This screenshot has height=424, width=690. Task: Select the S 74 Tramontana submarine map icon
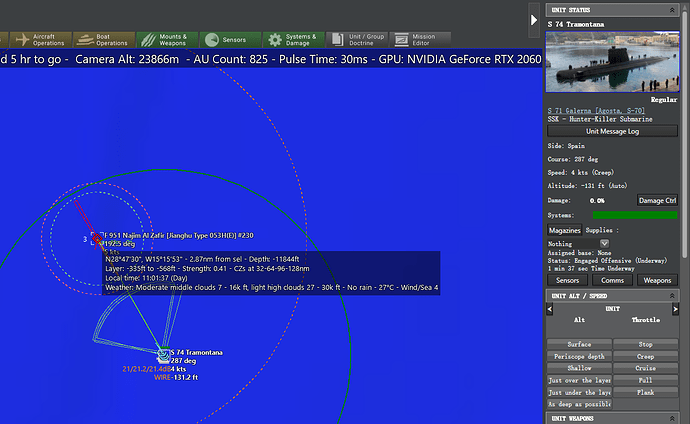coord(163,355)
